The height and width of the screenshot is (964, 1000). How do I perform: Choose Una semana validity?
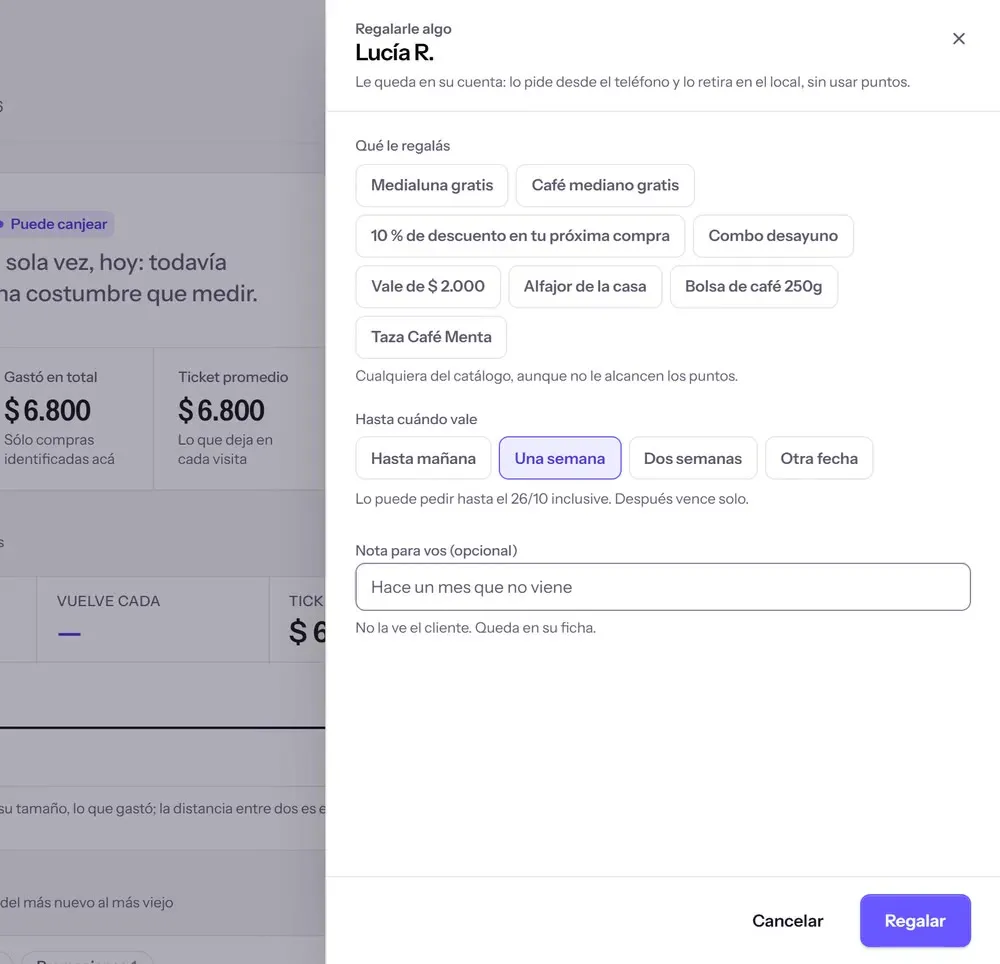[560, 458]
